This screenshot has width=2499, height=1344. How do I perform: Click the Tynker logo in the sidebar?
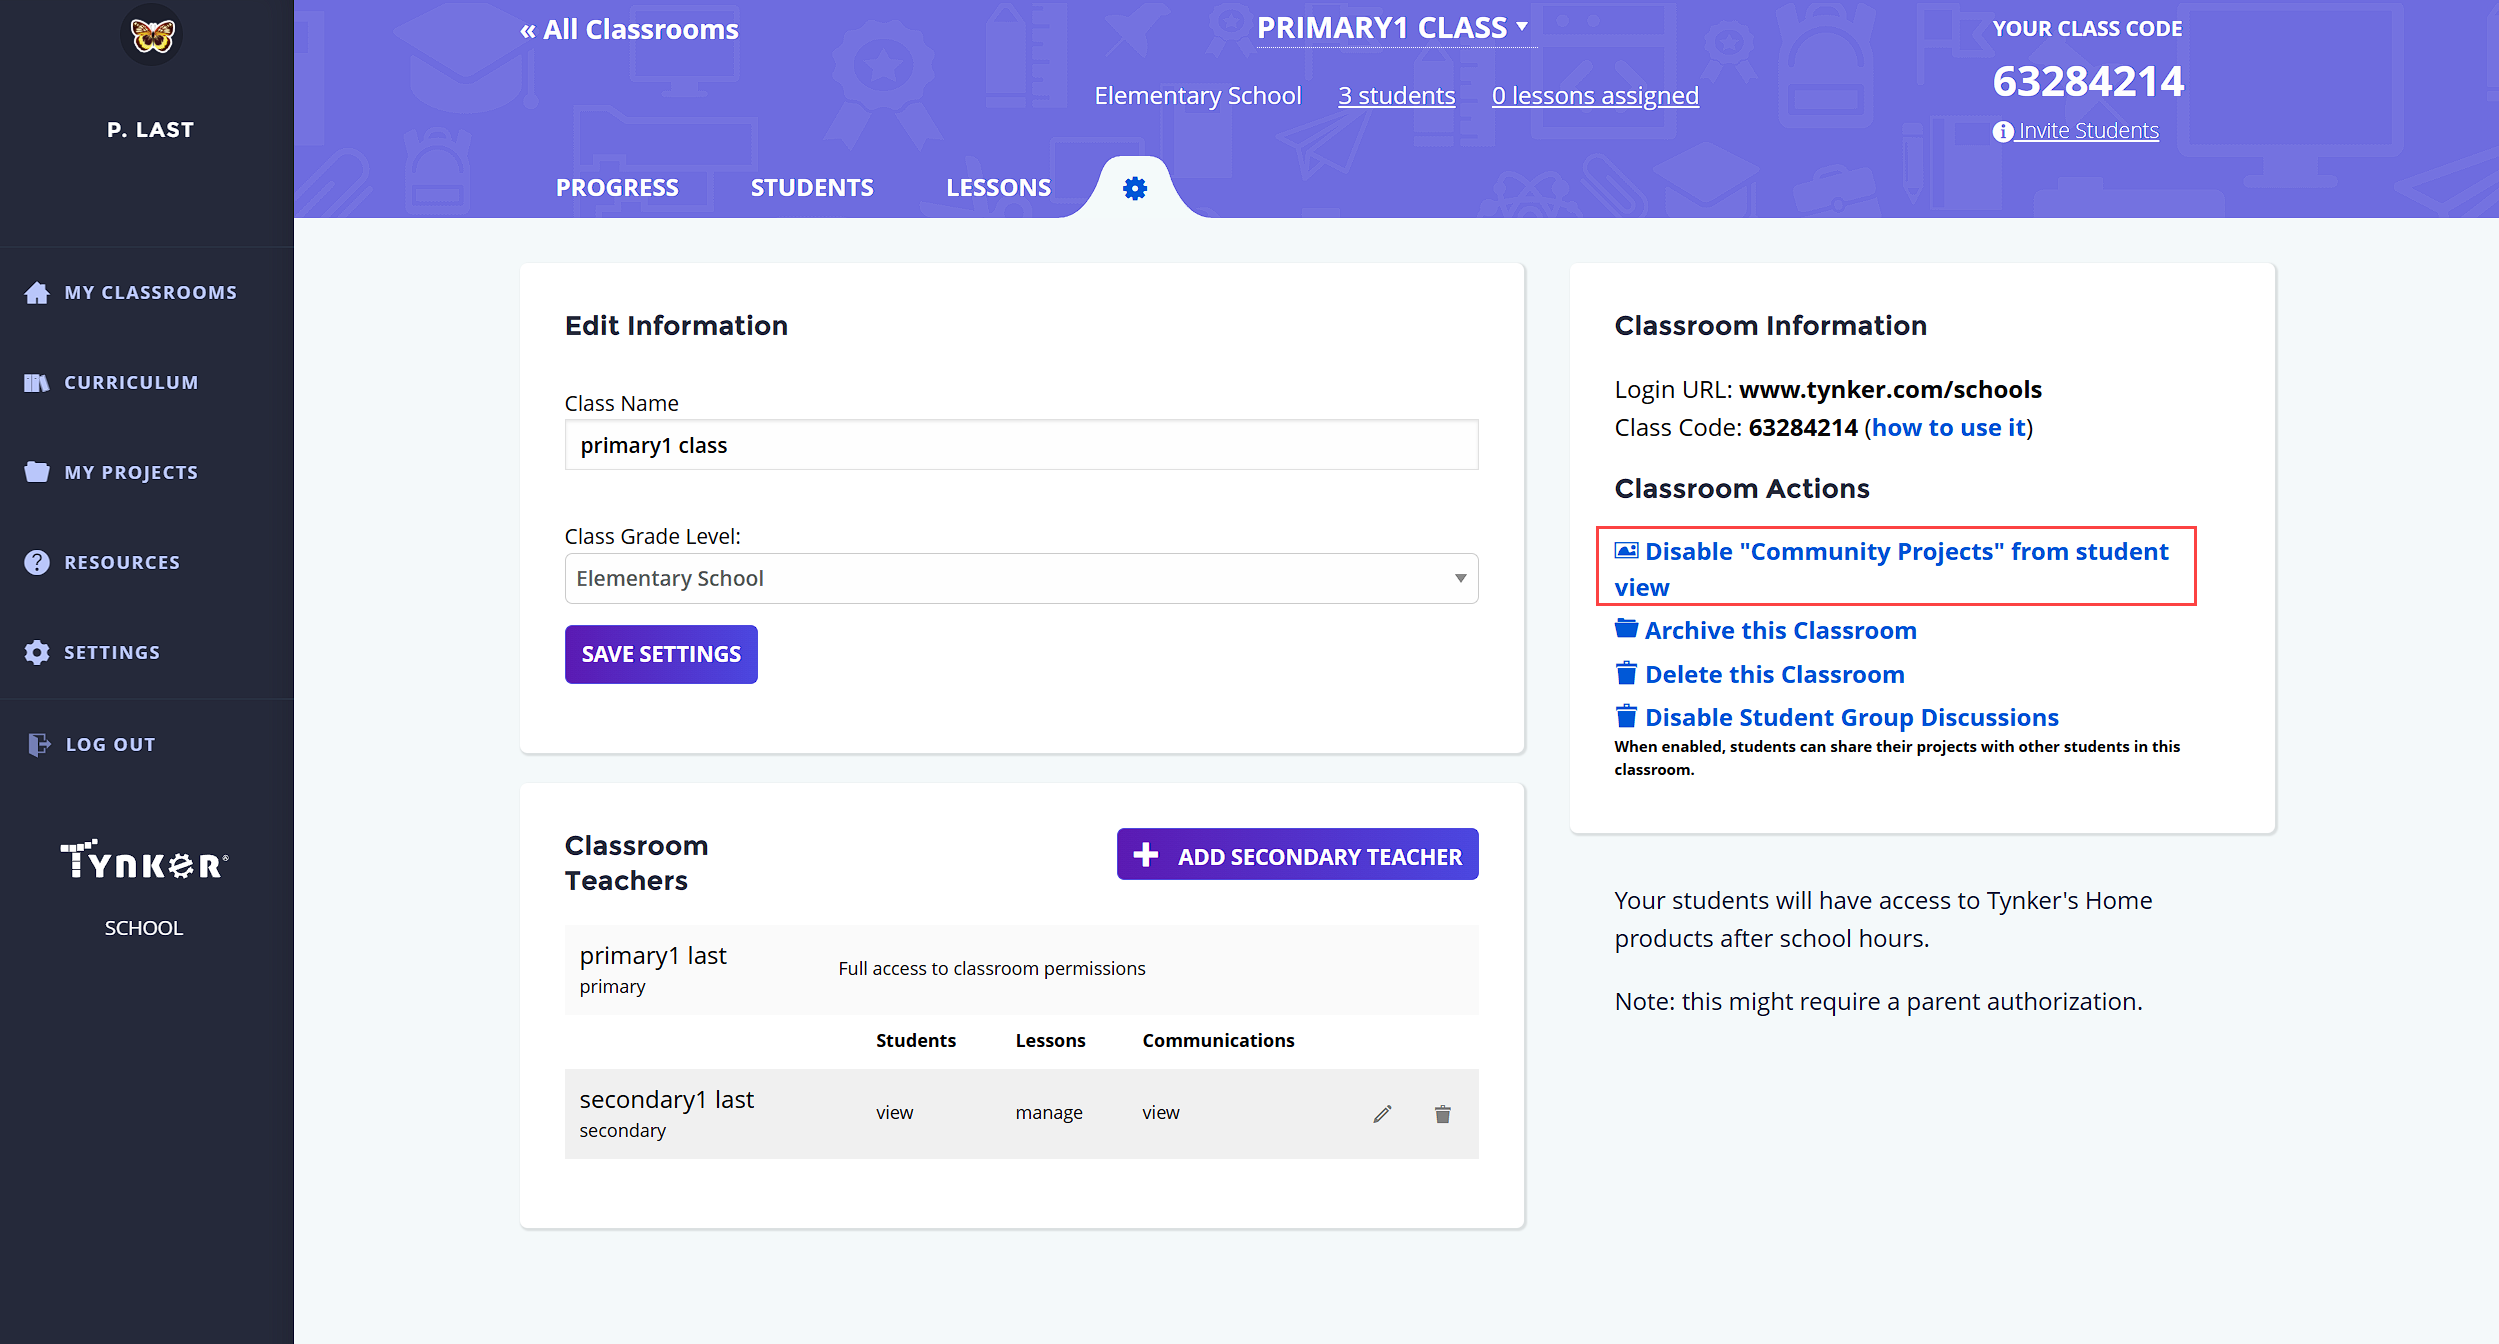[x=144, y=861]
